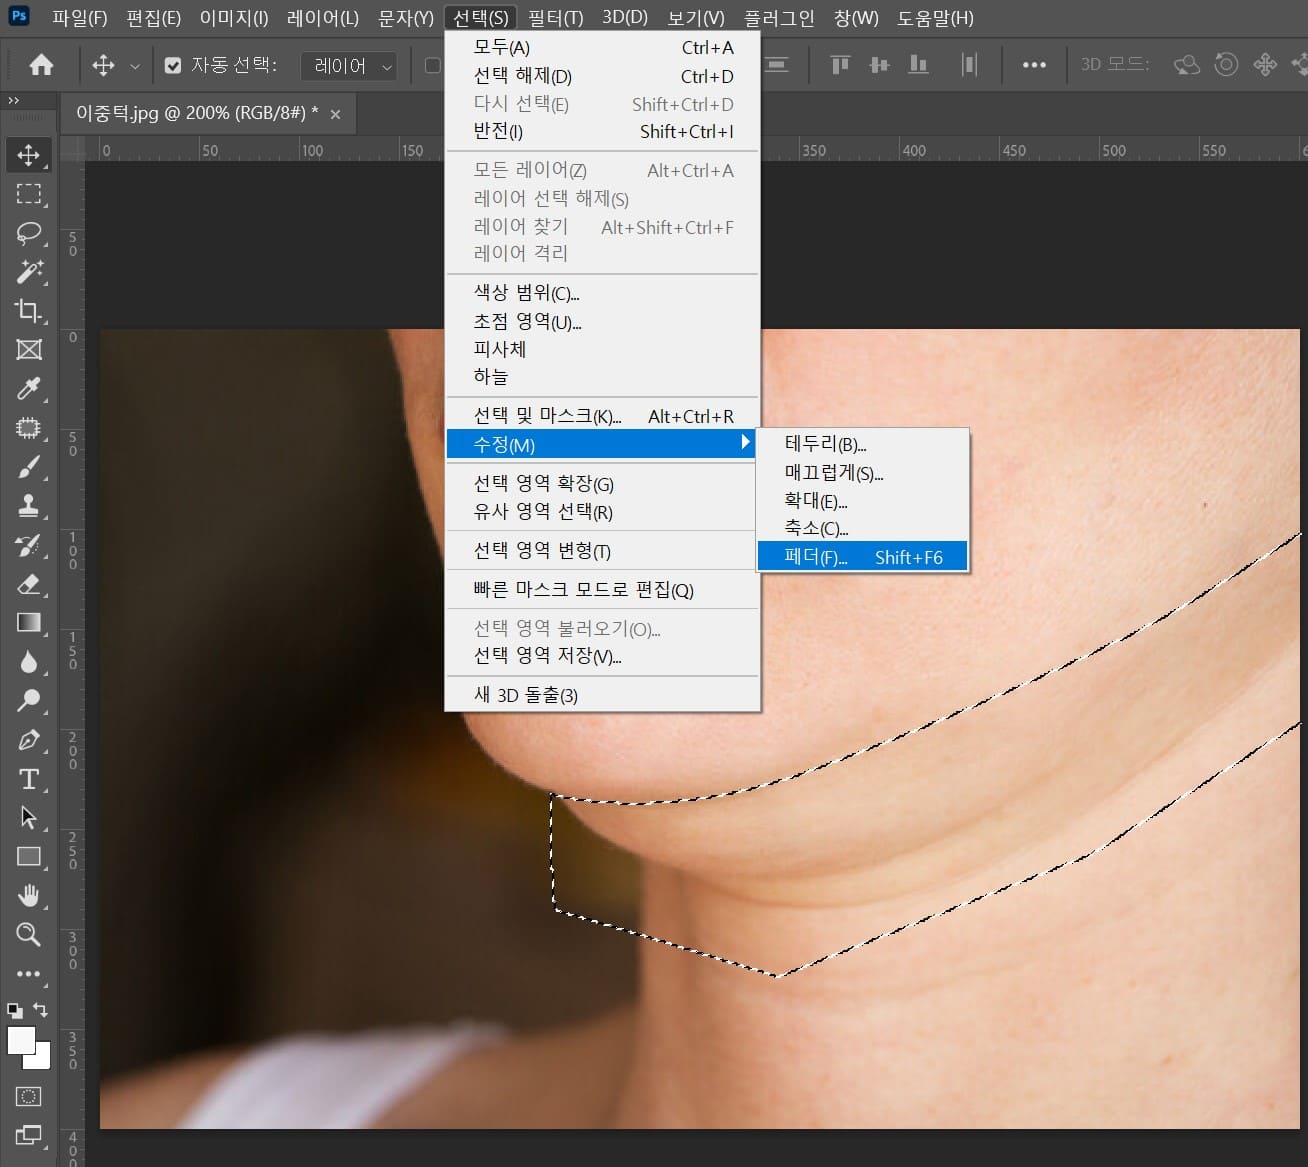Open the 파일(F) menu
The width and height of the screenshot is (1308, 1167).
(79, 18)
